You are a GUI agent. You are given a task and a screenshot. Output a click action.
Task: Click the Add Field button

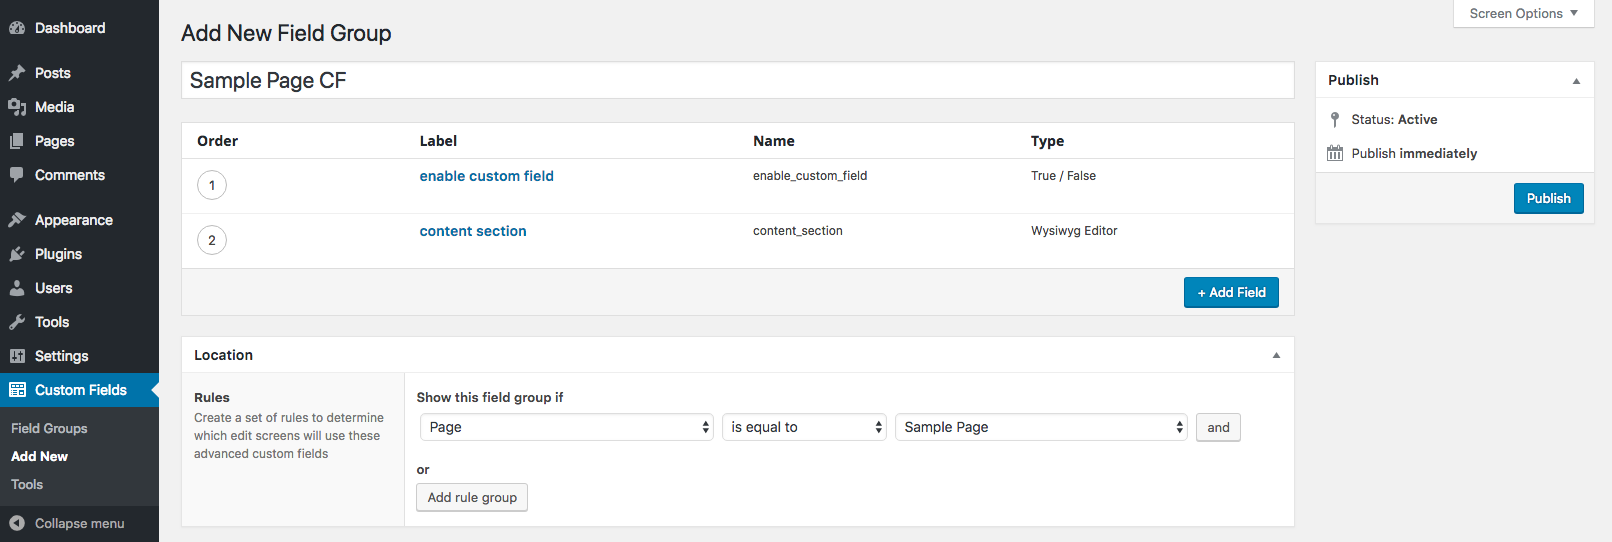pyautogui.click(x=1231, y=292)
